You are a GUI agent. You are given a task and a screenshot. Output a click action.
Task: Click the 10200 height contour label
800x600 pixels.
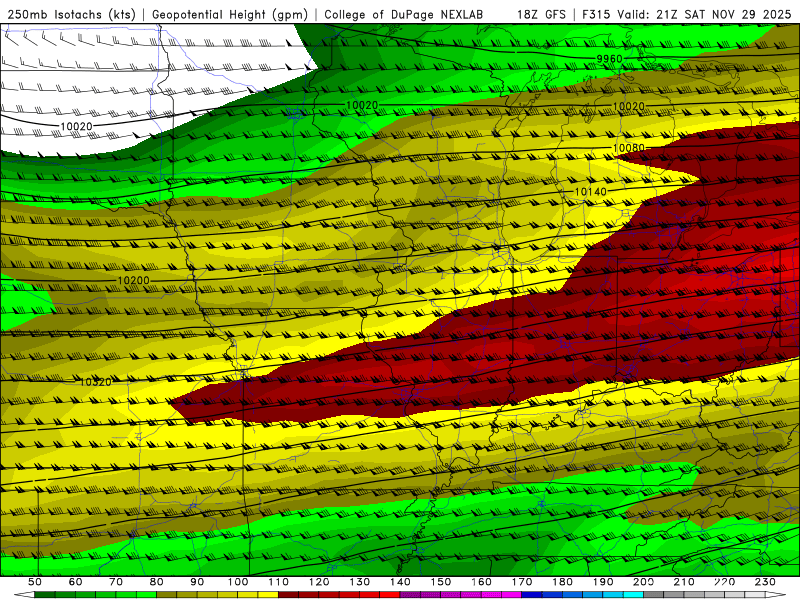click(x=134, y=281)
